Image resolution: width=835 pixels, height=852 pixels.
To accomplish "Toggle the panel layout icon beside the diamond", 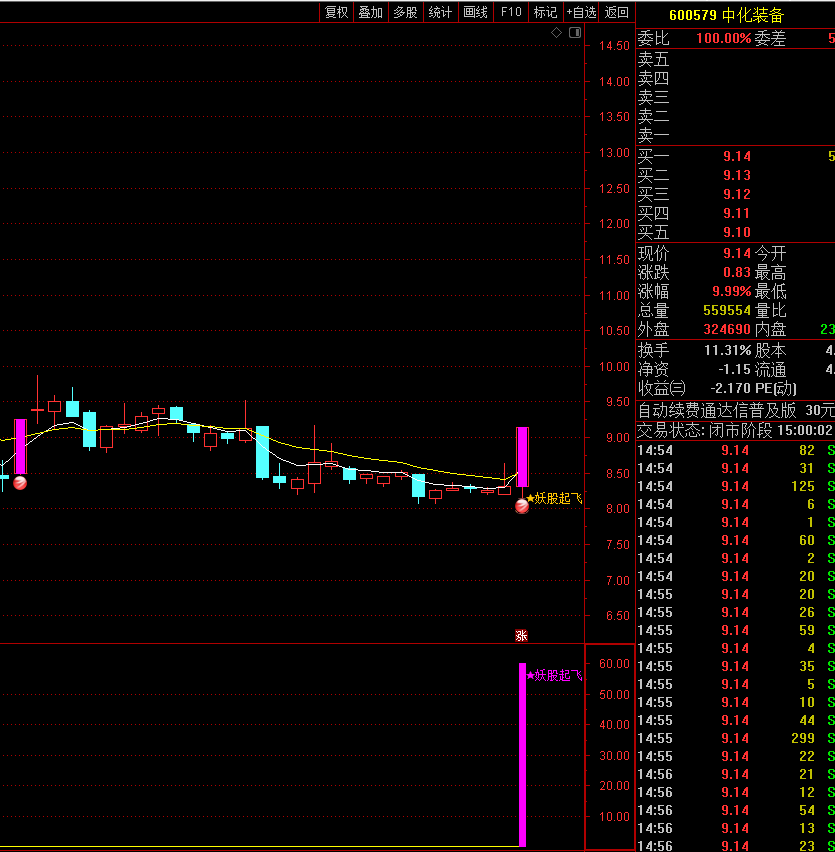I will (x=575, y=33).
